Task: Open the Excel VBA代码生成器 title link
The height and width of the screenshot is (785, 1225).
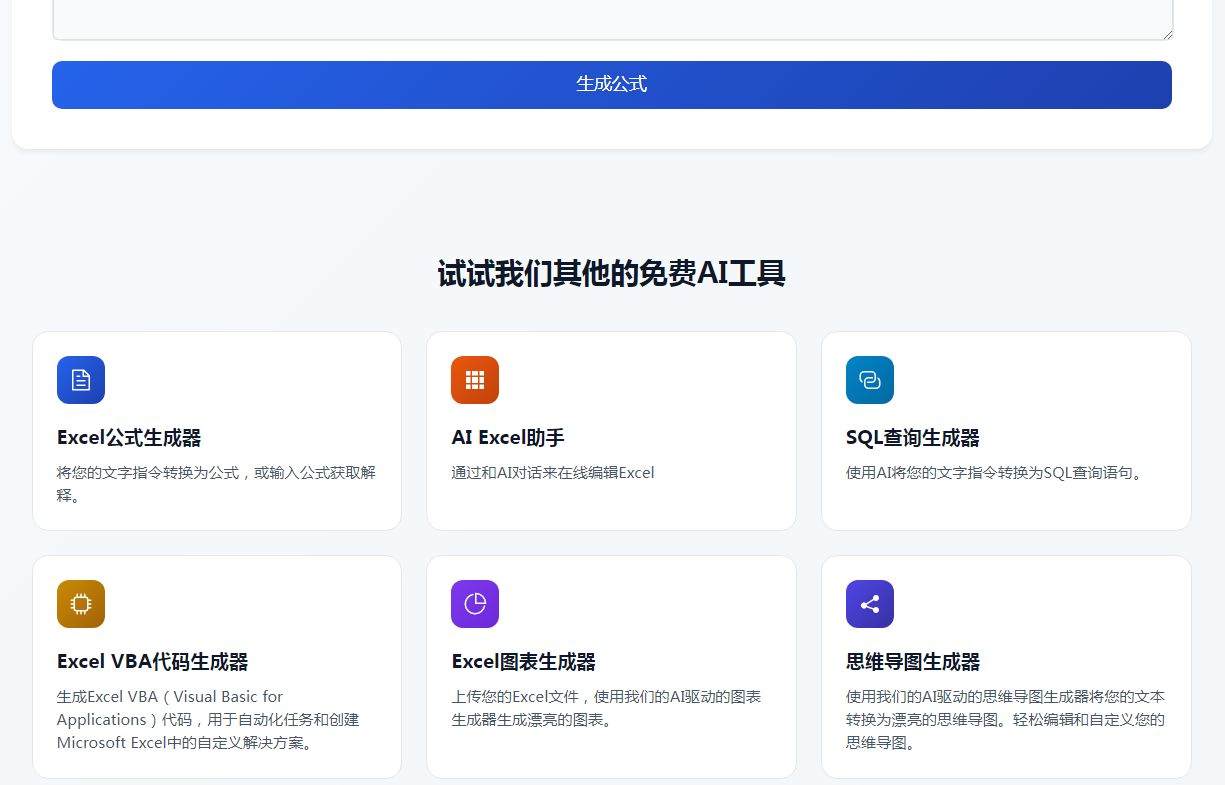Action: click(152, 662)
